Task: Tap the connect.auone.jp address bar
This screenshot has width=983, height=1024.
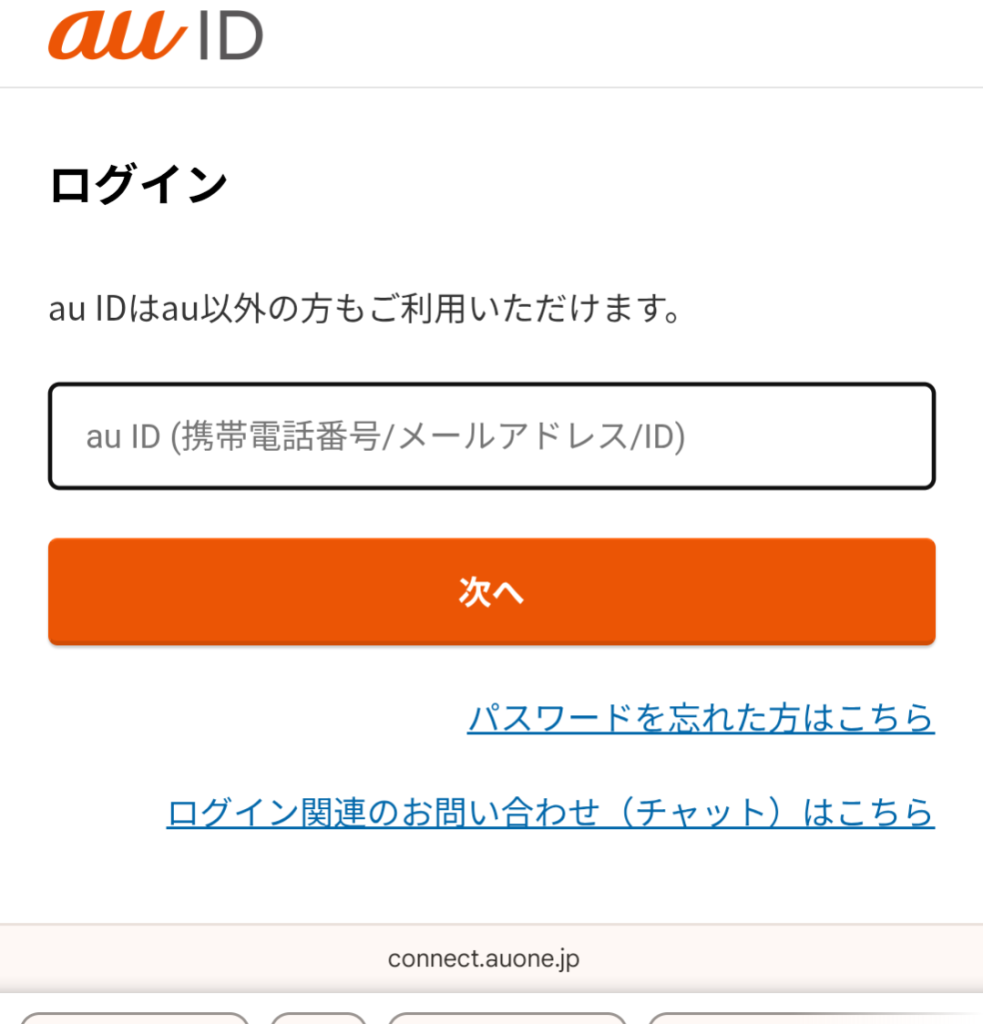Action: click(483, 959)
